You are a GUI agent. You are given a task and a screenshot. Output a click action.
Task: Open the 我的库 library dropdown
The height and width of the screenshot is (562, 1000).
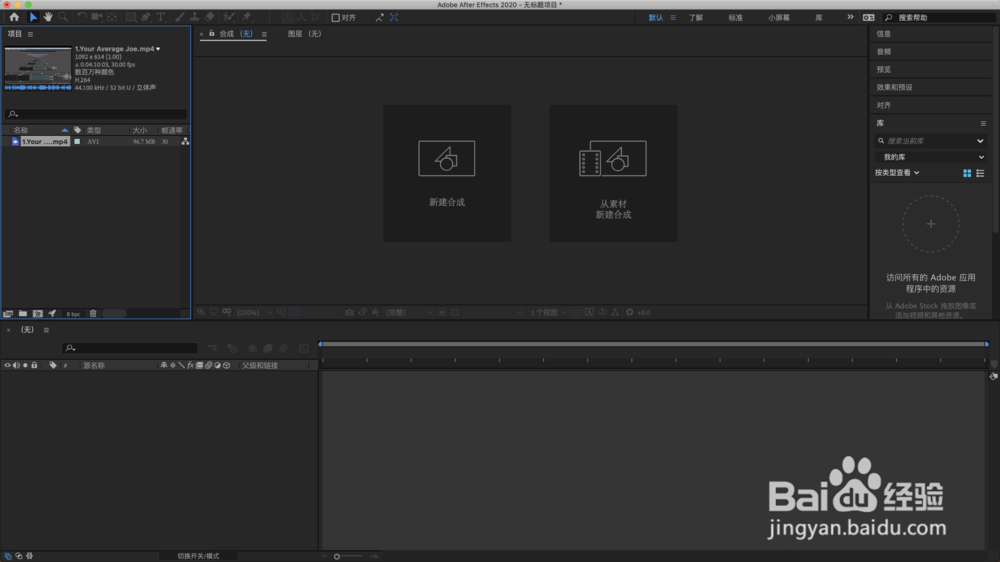931,157
